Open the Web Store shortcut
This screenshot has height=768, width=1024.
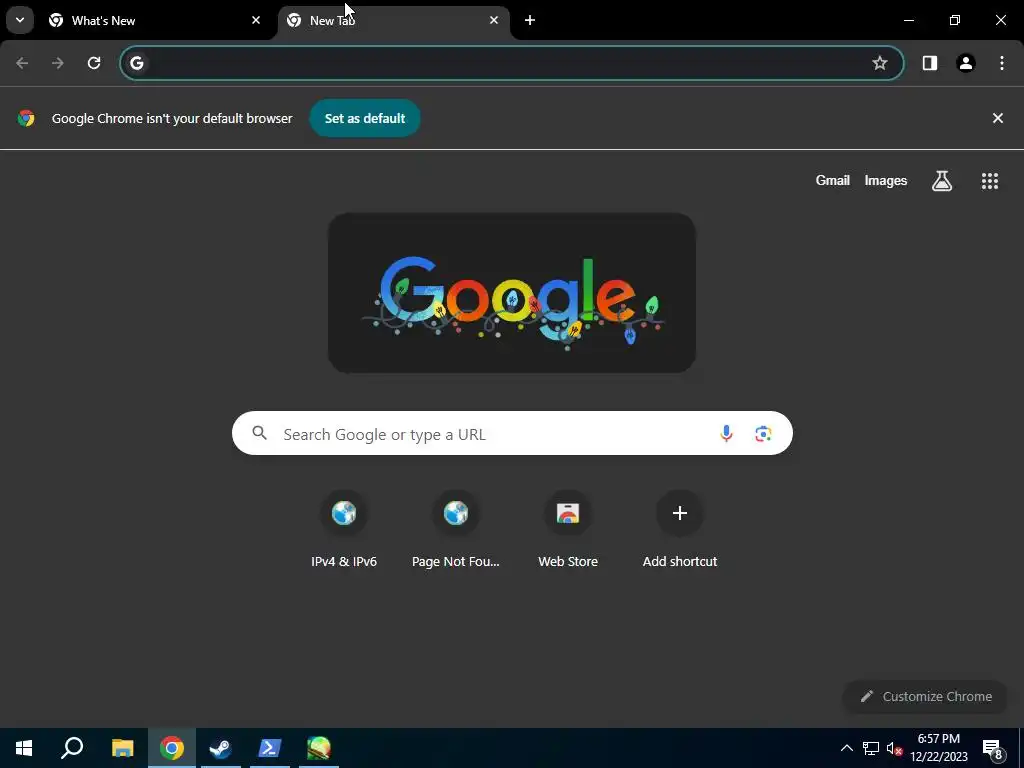(568, 529)
